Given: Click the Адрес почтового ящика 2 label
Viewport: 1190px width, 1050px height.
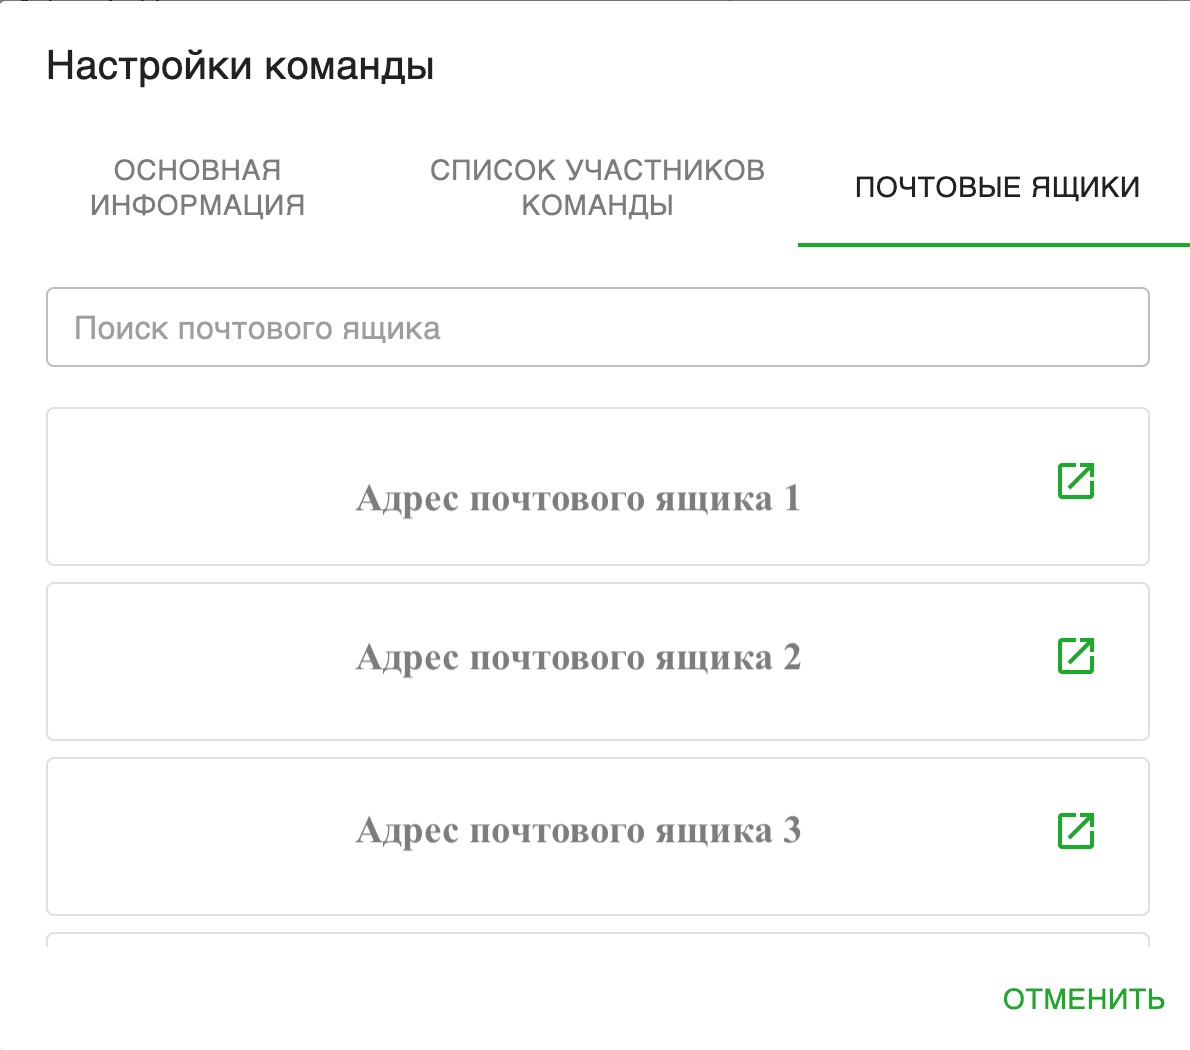Looking at the screenshot, I should click(578, 657).
